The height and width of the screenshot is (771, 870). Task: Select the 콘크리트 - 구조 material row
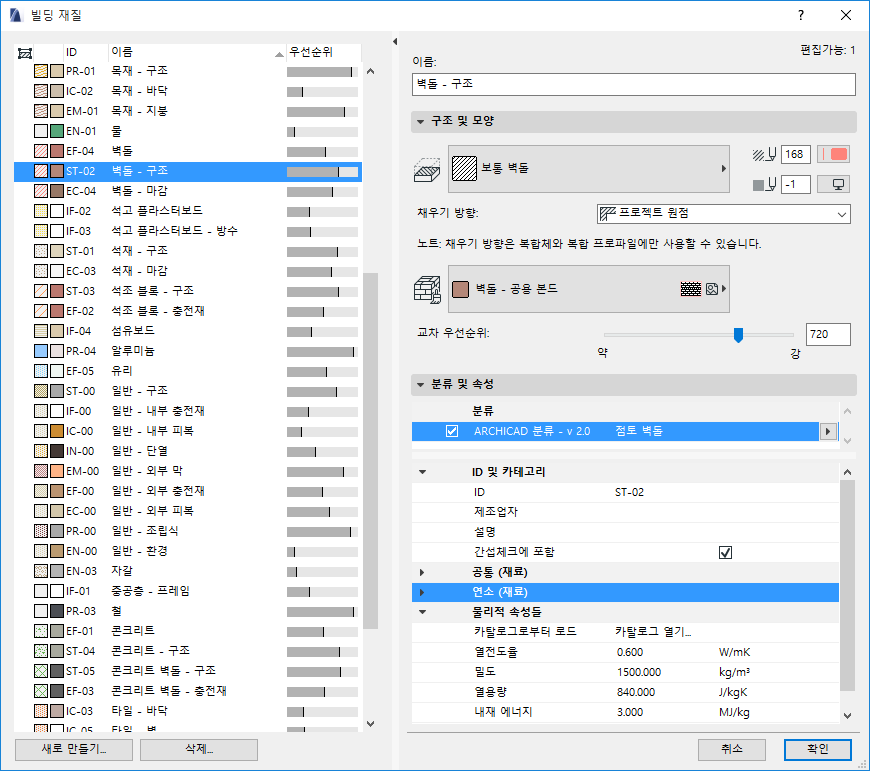[188, 651]
